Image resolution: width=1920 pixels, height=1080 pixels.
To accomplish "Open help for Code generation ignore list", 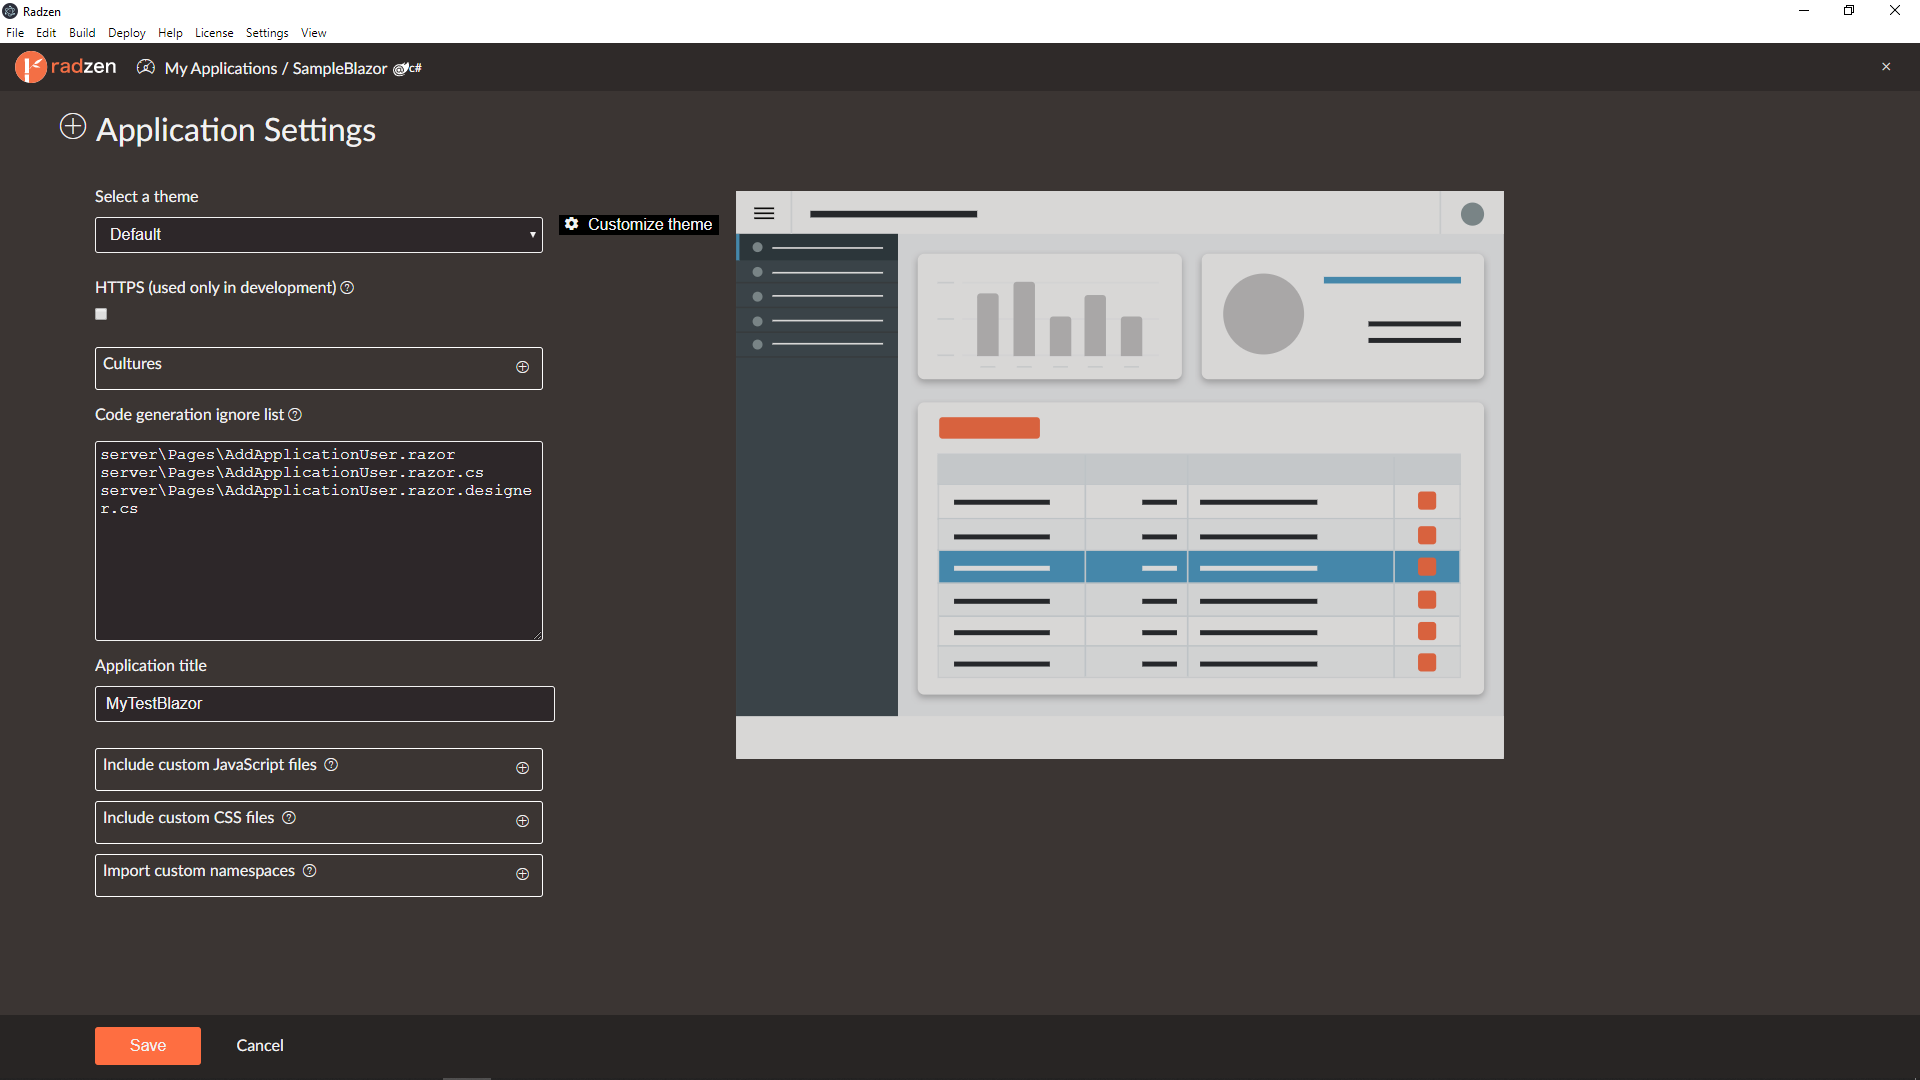I will pos(295,414).
